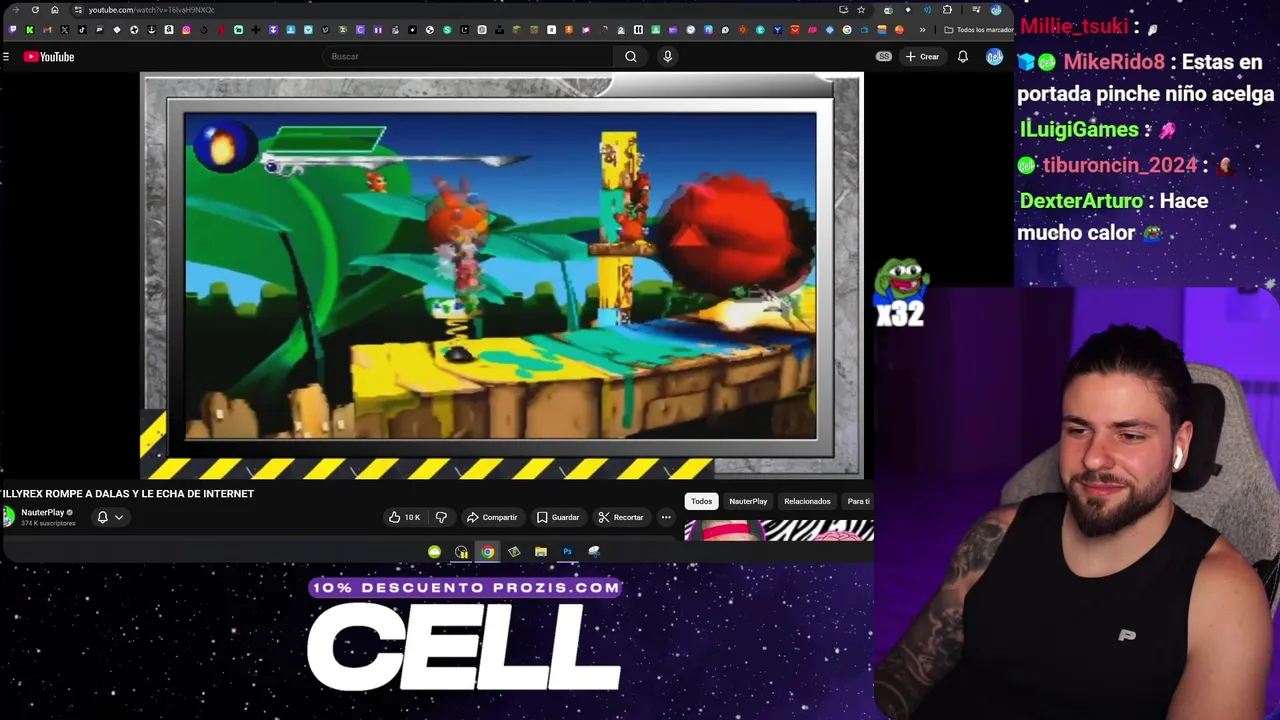Expand subscription notification options chevron
The width and height of the screenshot is (1280, 720).
coord(119,517)
